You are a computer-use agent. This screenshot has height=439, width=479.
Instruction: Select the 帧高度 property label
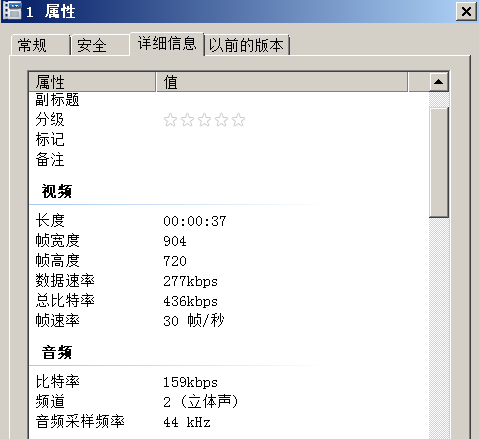[x=57, y=260]
